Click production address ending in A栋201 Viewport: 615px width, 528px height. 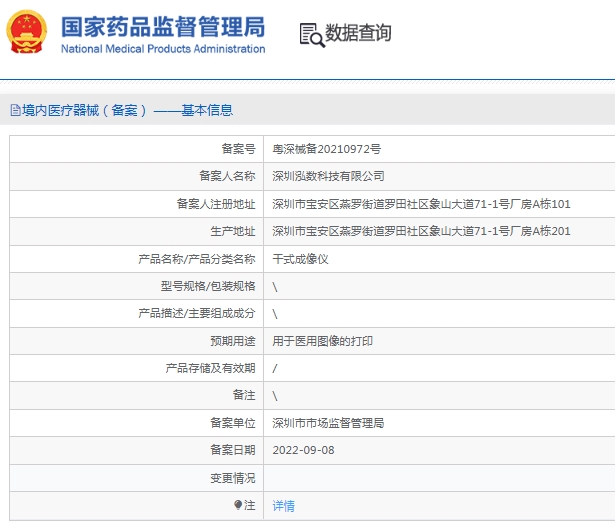(x=421, y=231)
